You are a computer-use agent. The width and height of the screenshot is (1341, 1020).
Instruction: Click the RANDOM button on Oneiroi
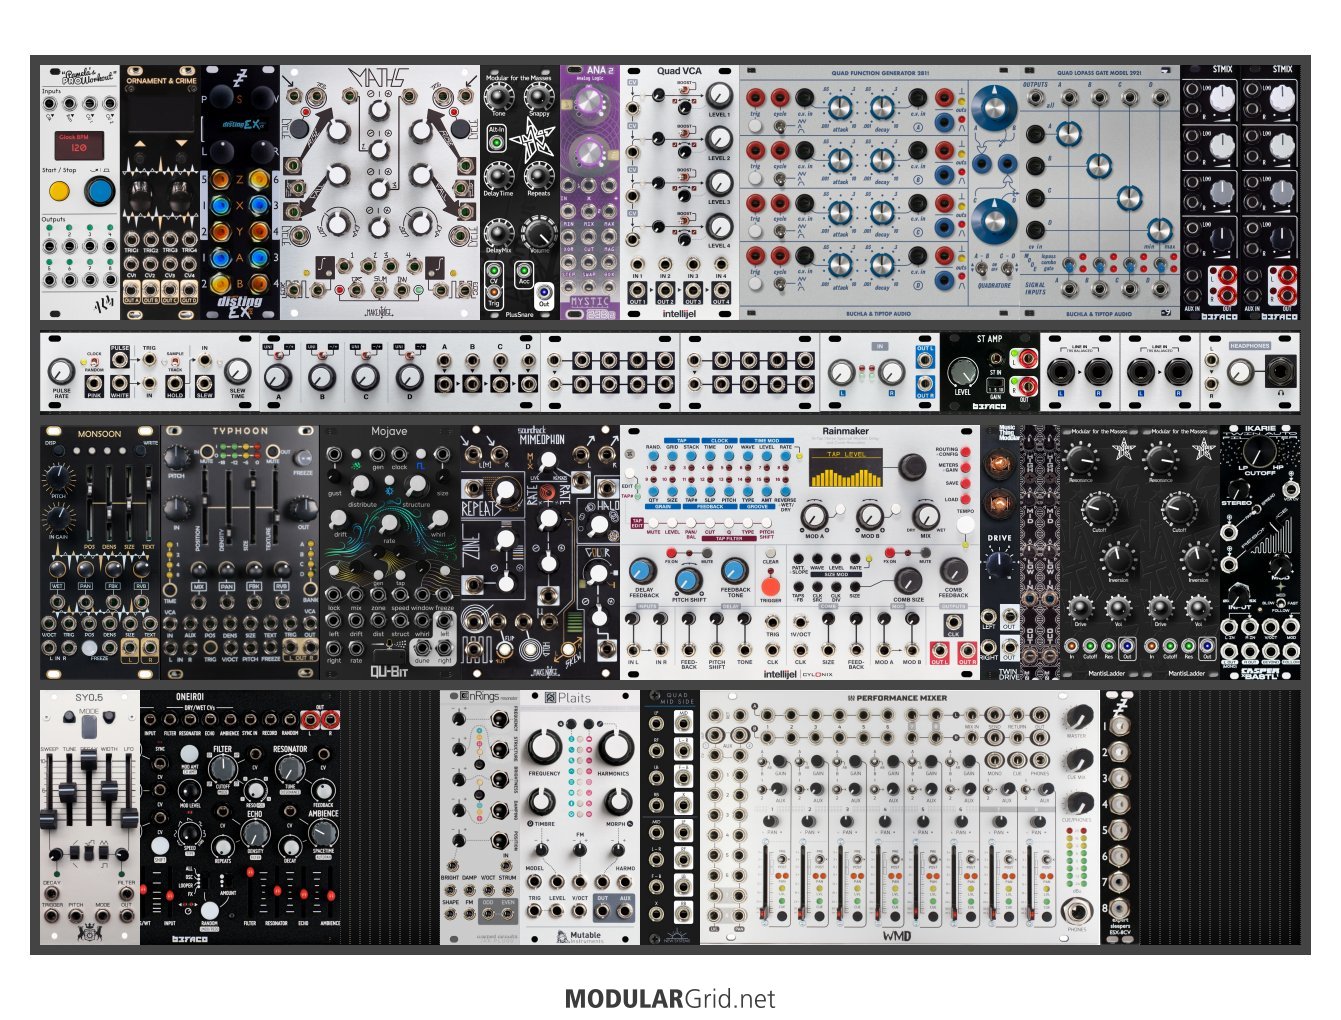click(x=209, y=911)
